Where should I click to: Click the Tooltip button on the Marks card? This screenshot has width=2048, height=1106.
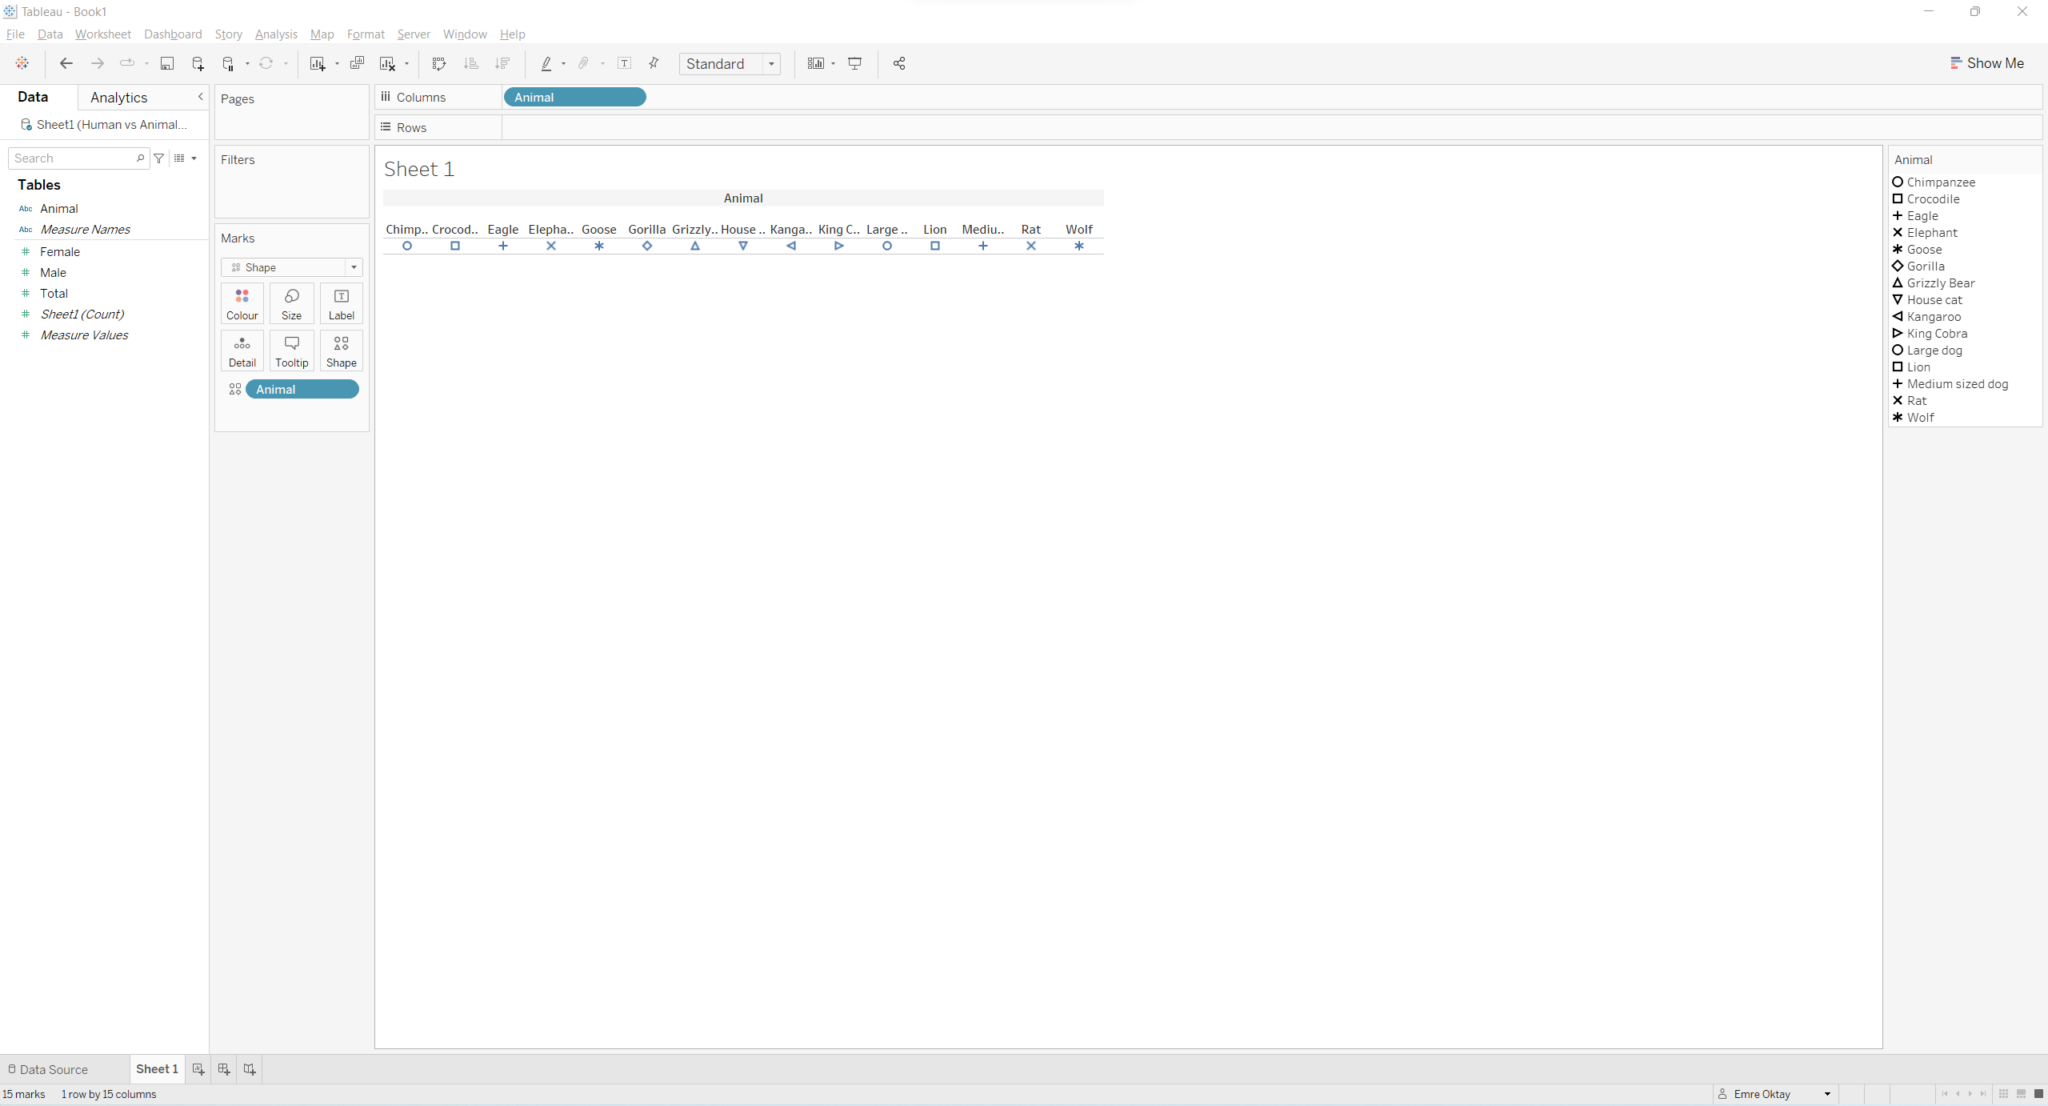291,350
